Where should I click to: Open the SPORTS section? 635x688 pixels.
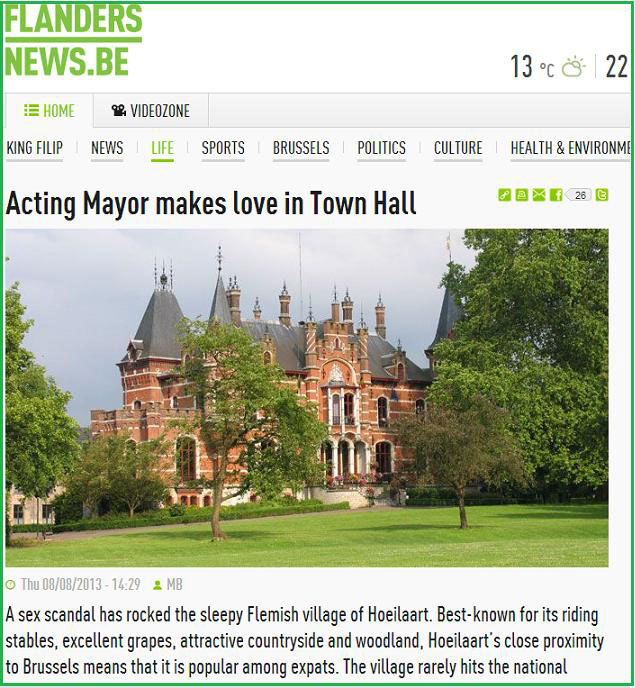coord(223,148)
